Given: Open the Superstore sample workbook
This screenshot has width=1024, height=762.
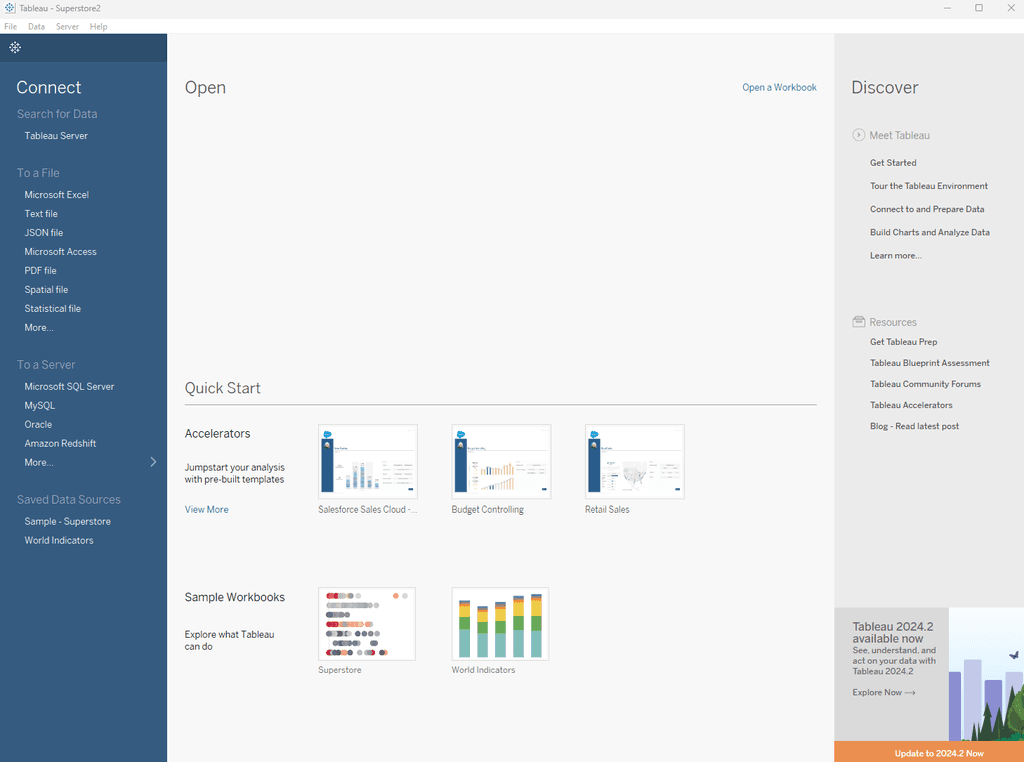Looking at the screenshot, I should click(367, 624).
